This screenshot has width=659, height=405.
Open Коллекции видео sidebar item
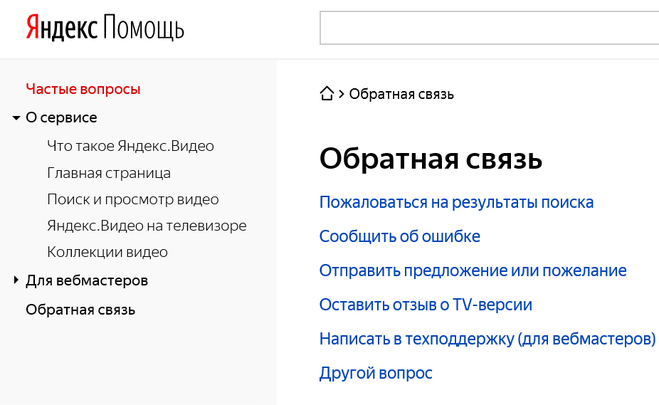pos(107,252)
